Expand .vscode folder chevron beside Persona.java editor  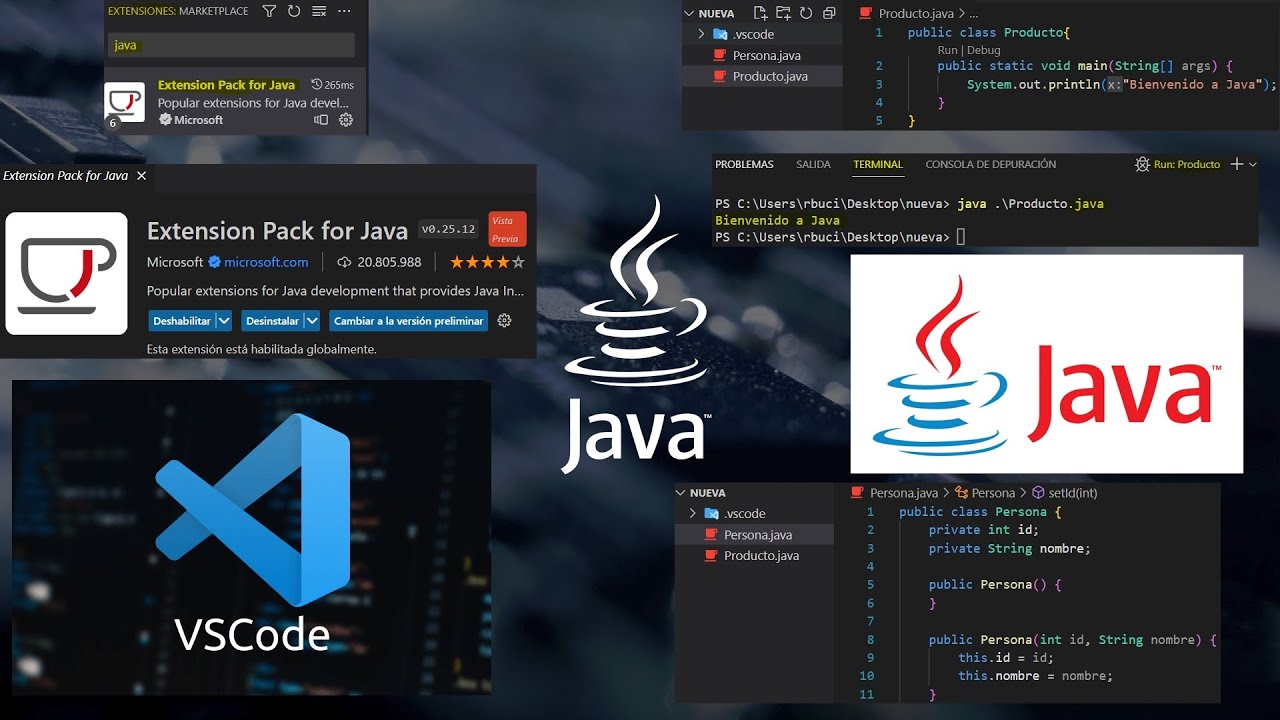pyautogui.click(x=693, y=513)
